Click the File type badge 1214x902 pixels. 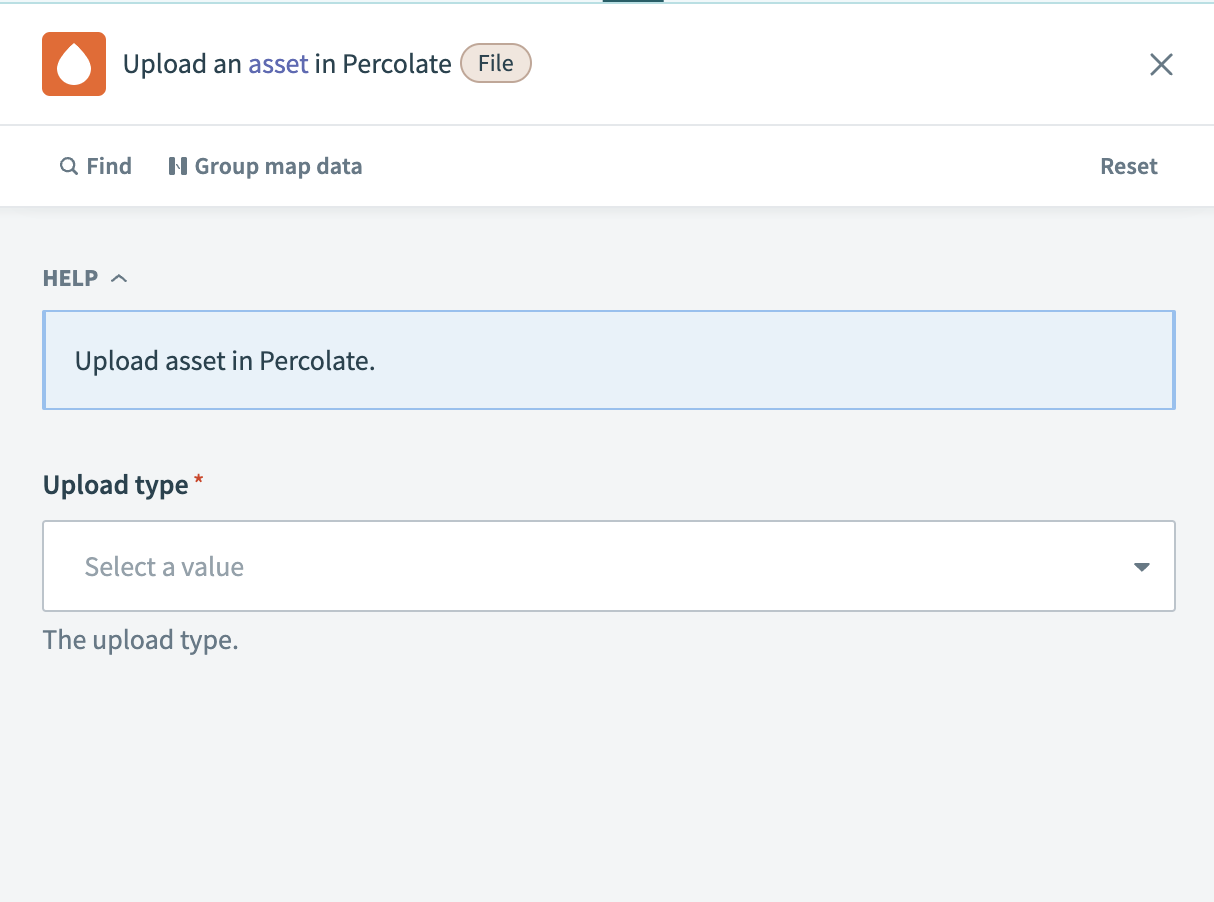pos(496,62)
